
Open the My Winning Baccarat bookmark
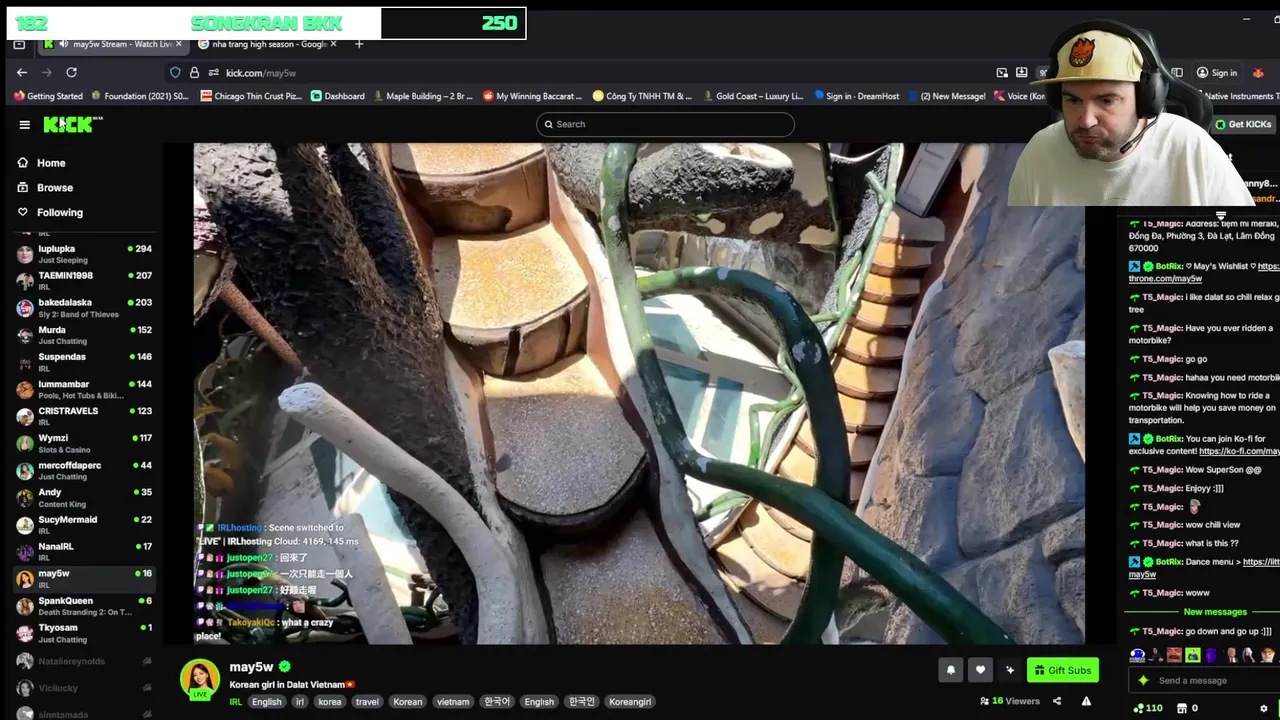coord(532,96)
